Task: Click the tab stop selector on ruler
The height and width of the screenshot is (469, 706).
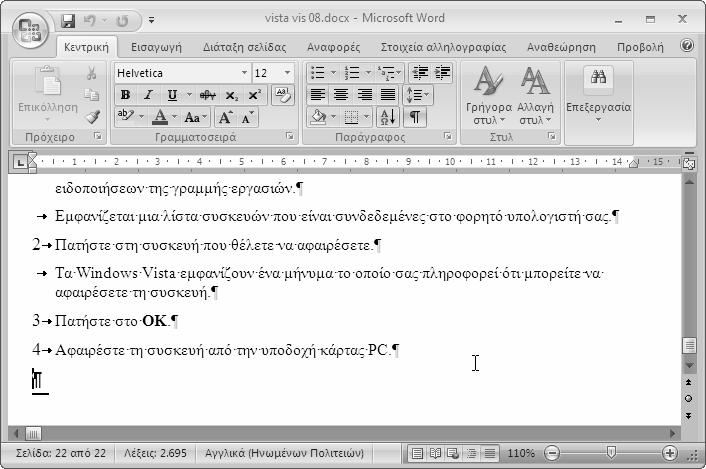Action: point(19,162)
